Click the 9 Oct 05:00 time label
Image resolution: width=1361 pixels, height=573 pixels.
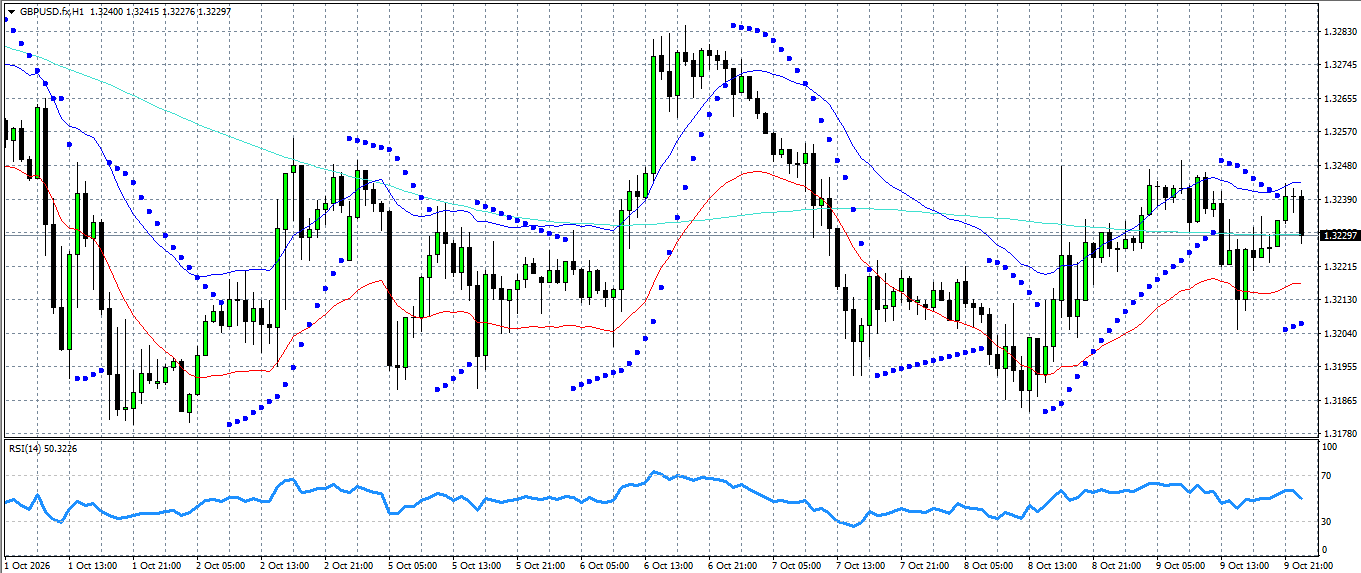pos(1180,565)
